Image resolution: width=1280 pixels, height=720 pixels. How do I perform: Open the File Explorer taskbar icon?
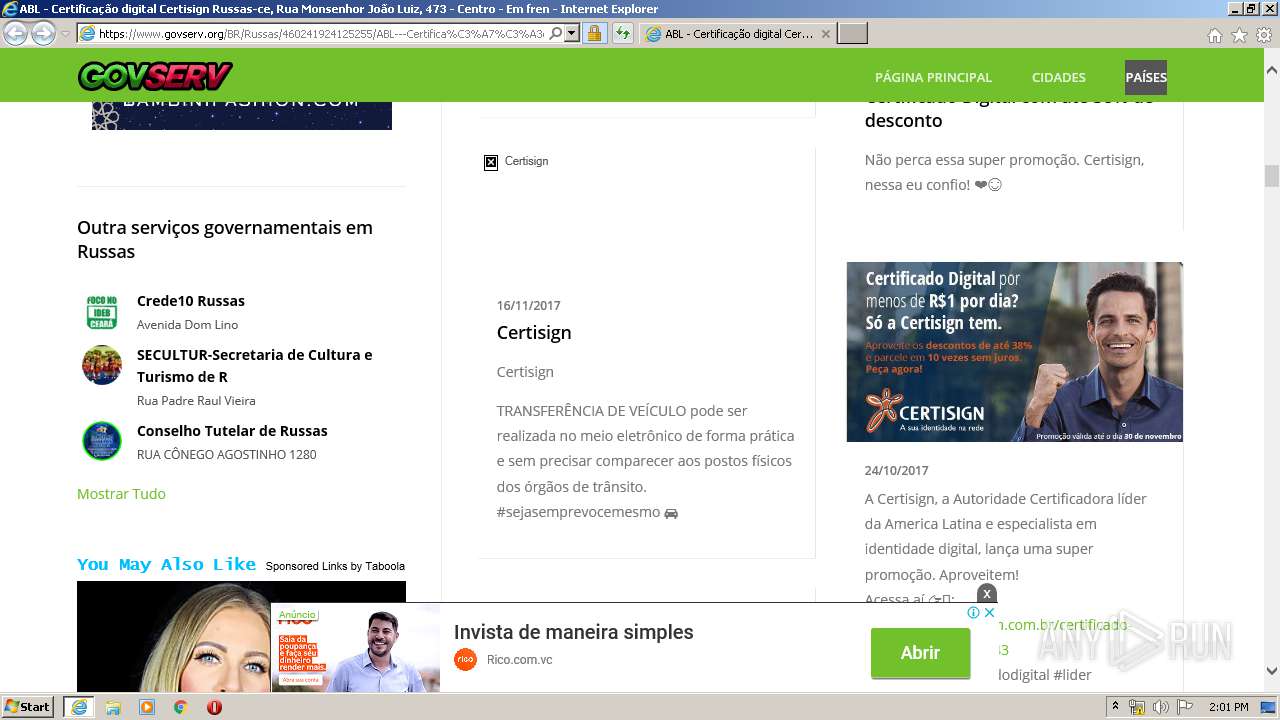(x=113, y=707)
